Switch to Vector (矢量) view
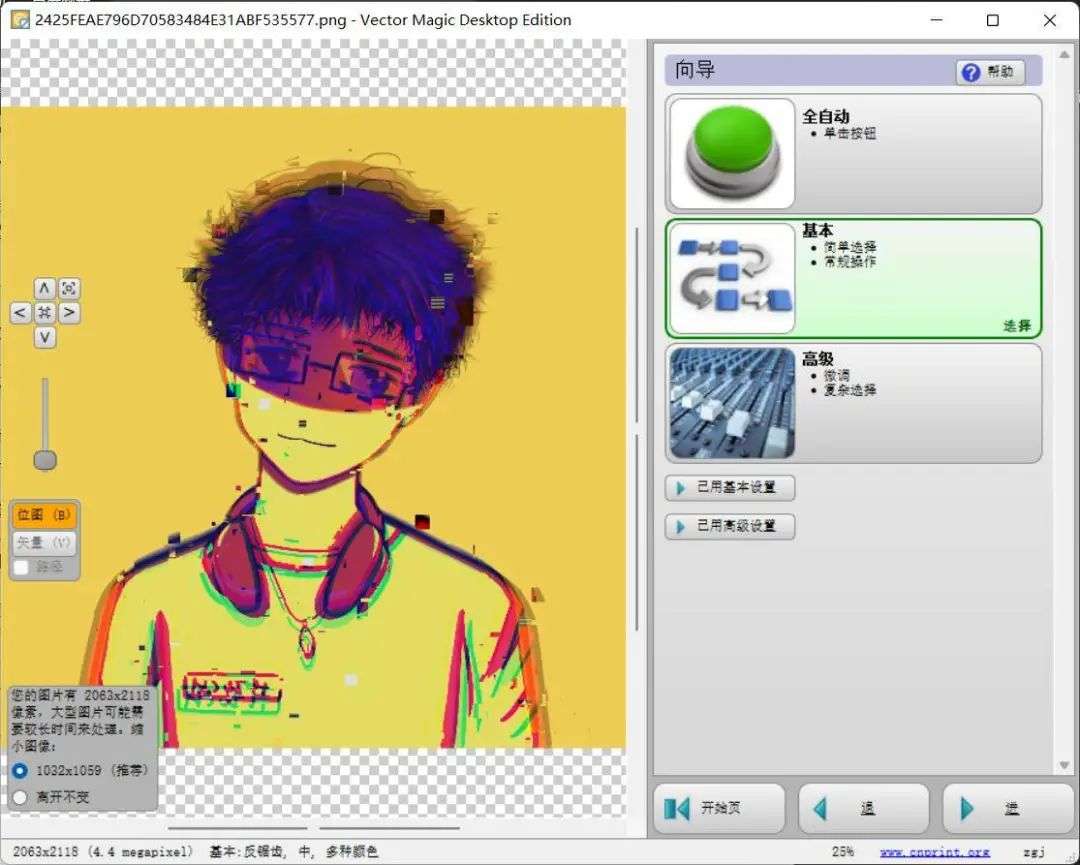 click(44, 542)
